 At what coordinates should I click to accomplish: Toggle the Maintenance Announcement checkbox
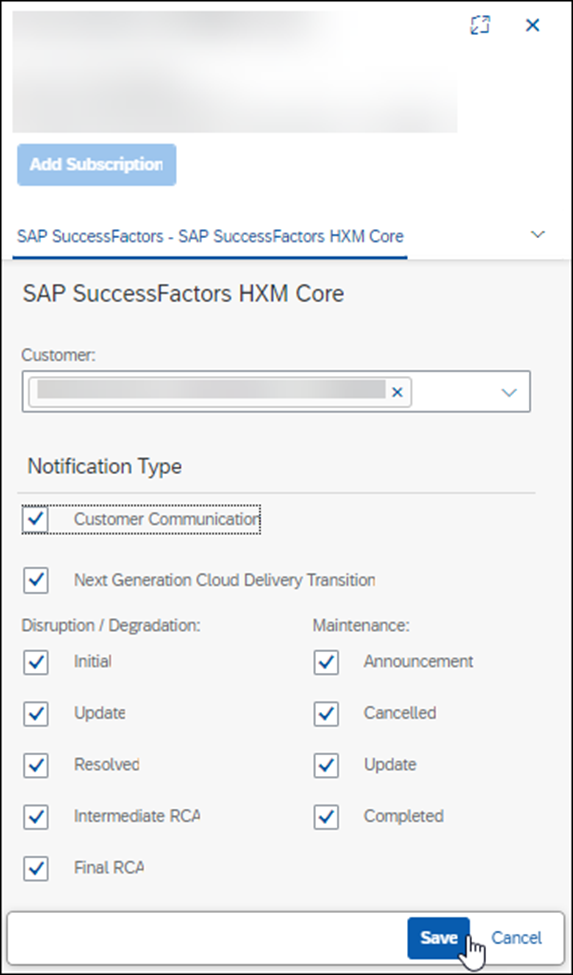(326, 662)
